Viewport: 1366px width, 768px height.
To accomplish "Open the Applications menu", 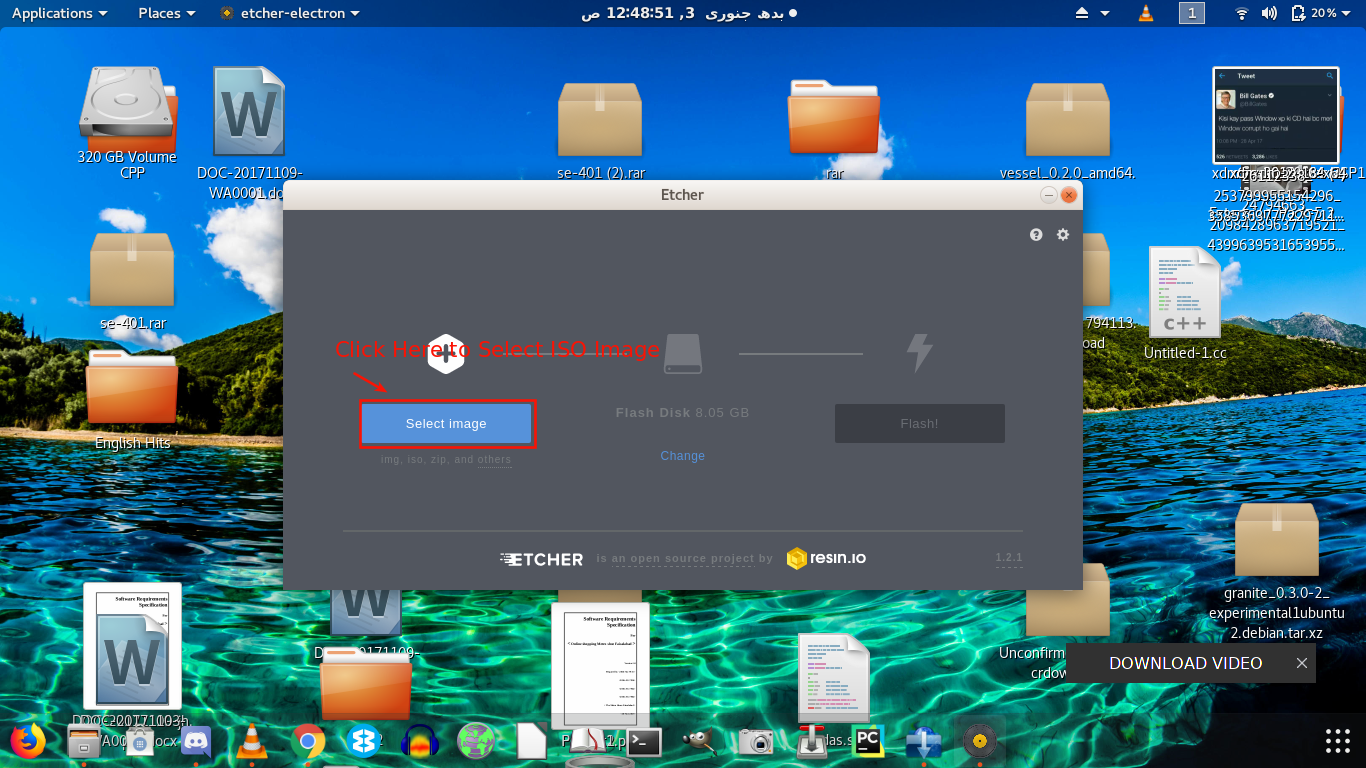I will coord(59,13).
